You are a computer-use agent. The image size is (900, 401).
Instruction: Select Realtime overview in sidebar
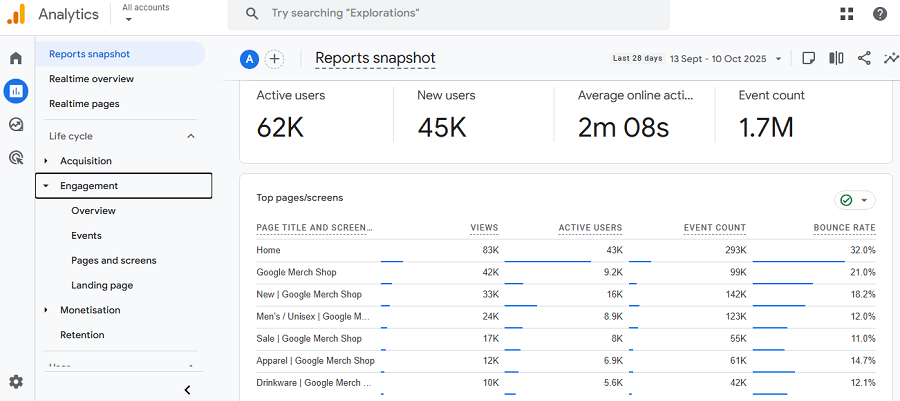coord(91,79)
